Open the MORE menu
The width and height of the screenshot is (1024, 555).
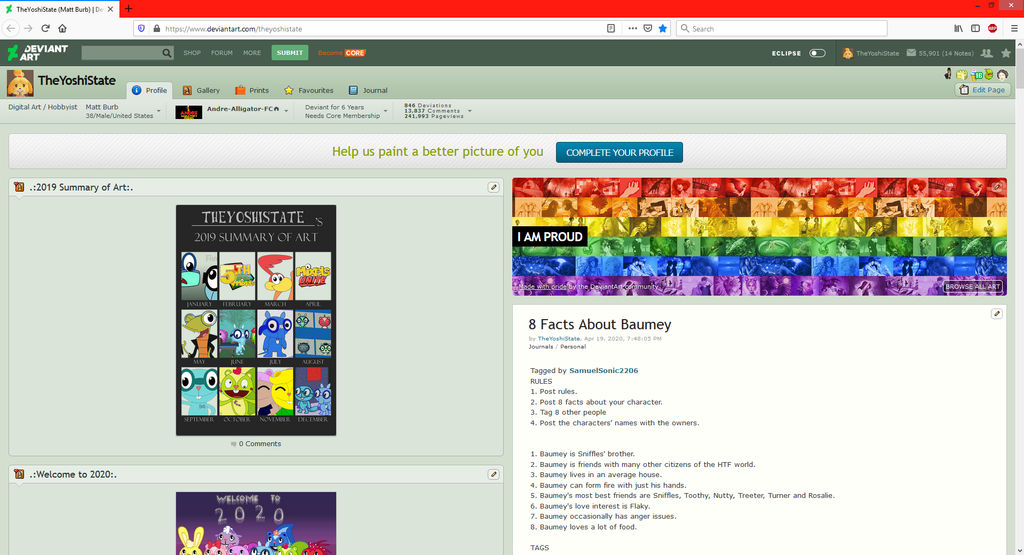[x=252, y=53]
